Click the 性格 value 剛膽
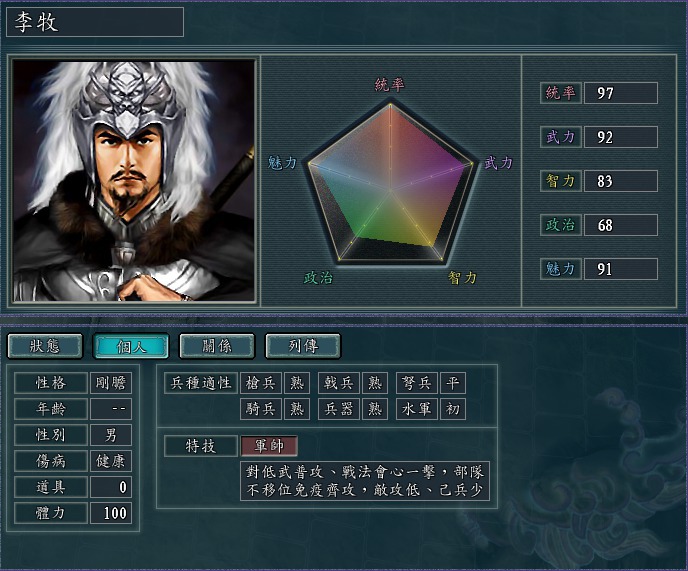This screenshot has width=688, height=571. (x=111, y=383)
